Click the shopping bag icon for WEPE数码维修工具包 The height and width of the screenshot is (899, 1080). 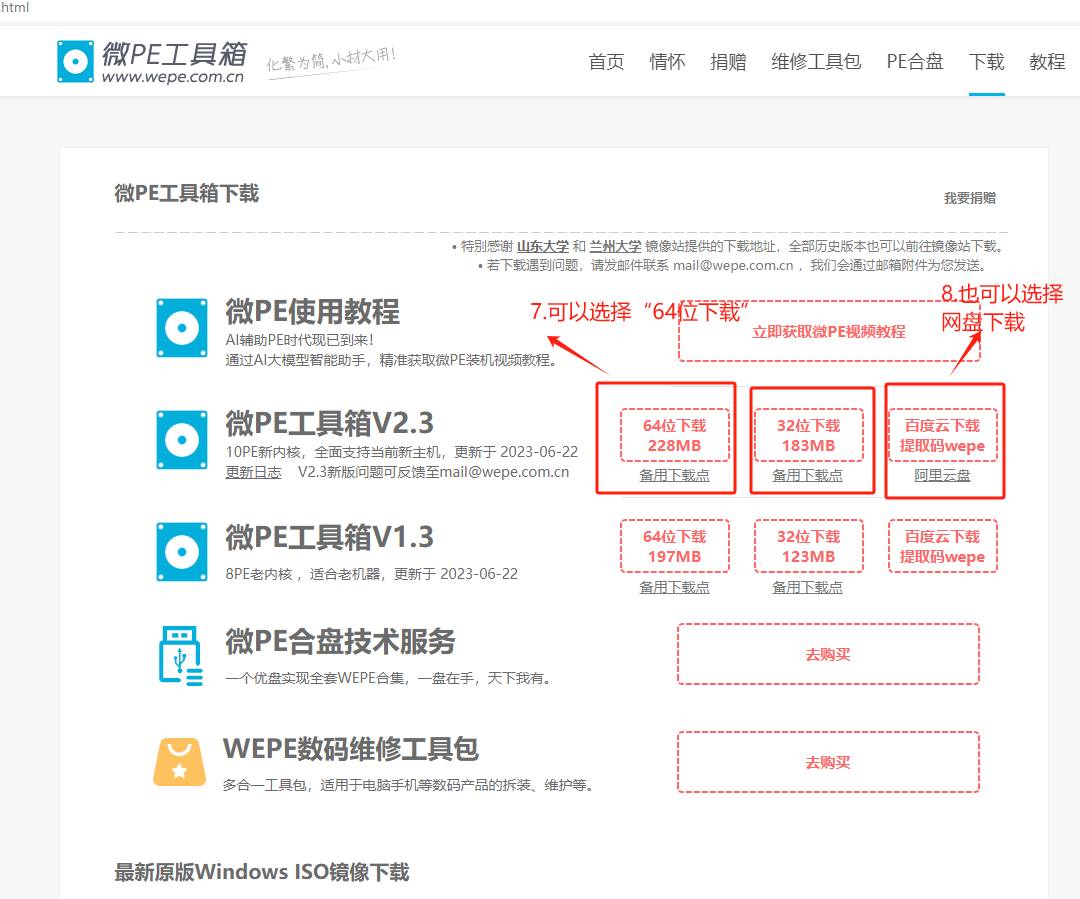[180, 761]
